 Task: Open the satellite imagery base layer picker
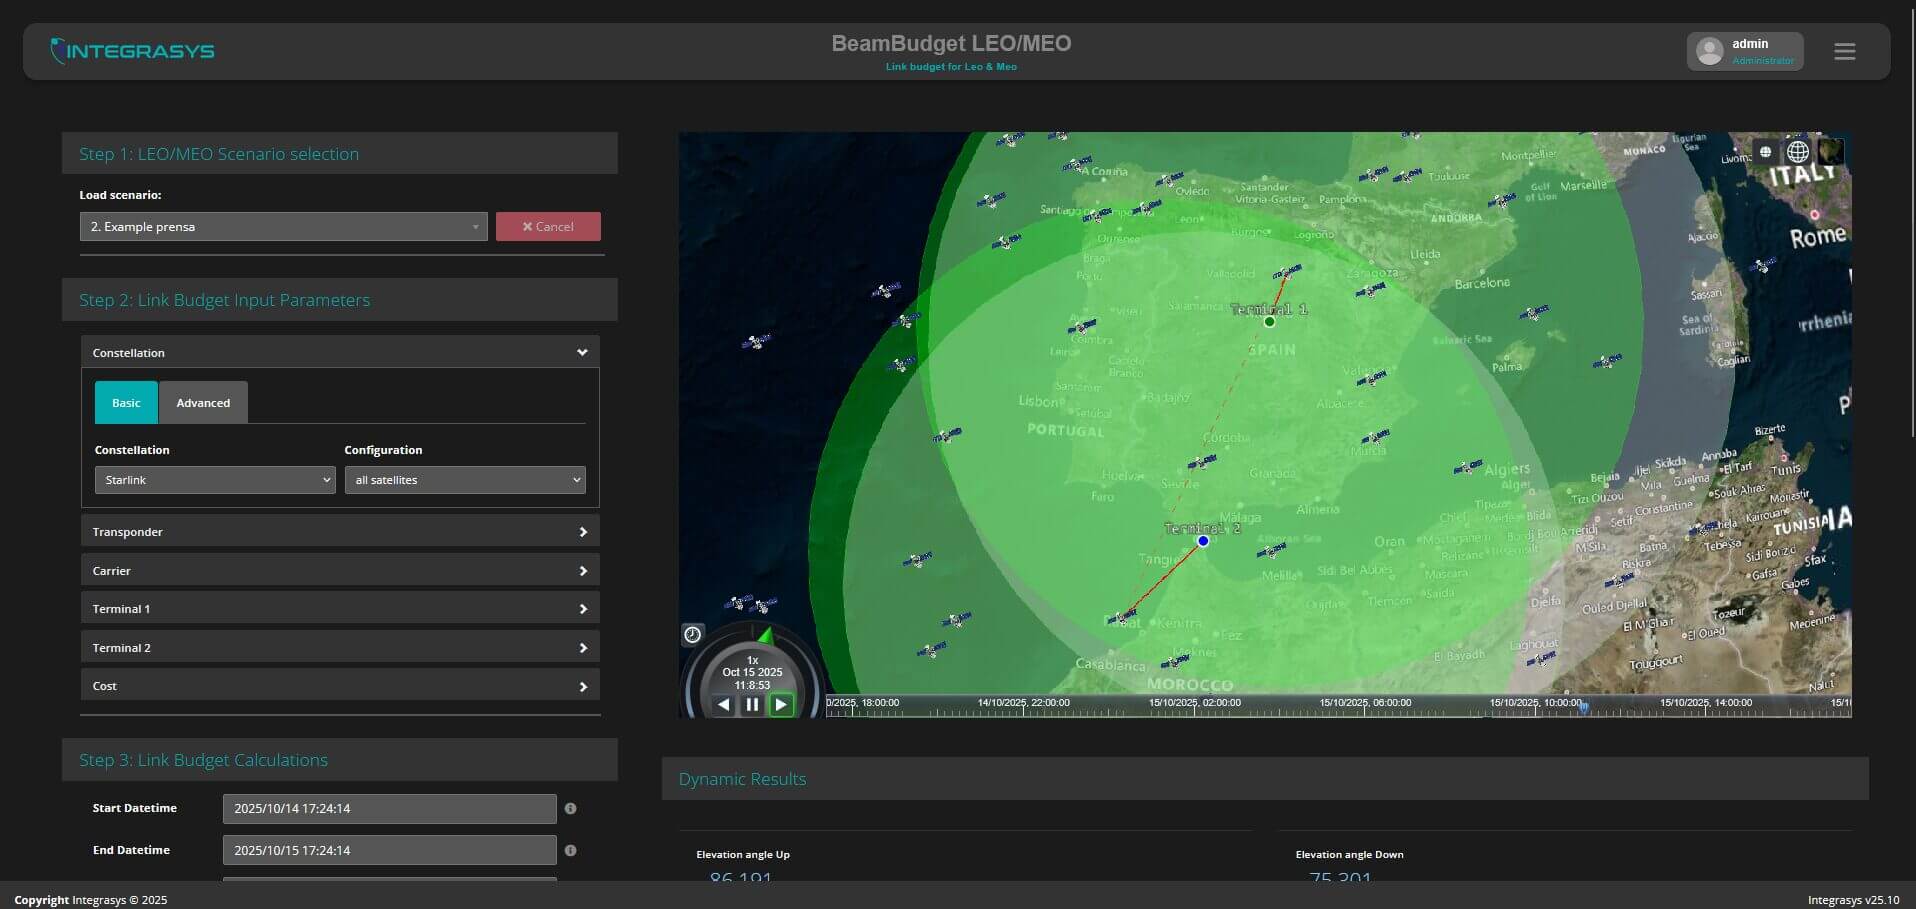1830,152
